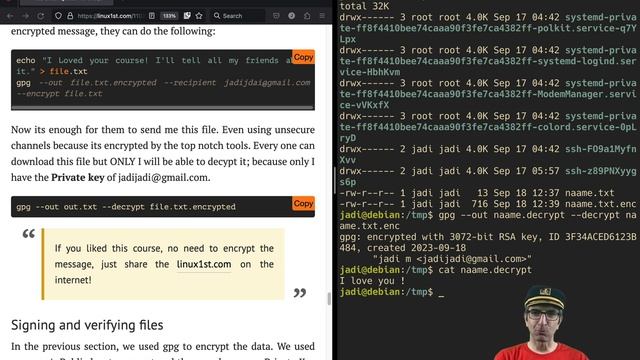The width and height of the screenshot is (640, 360).
Task: Open the tracking protection shield icon
Action: coord(58,16)
